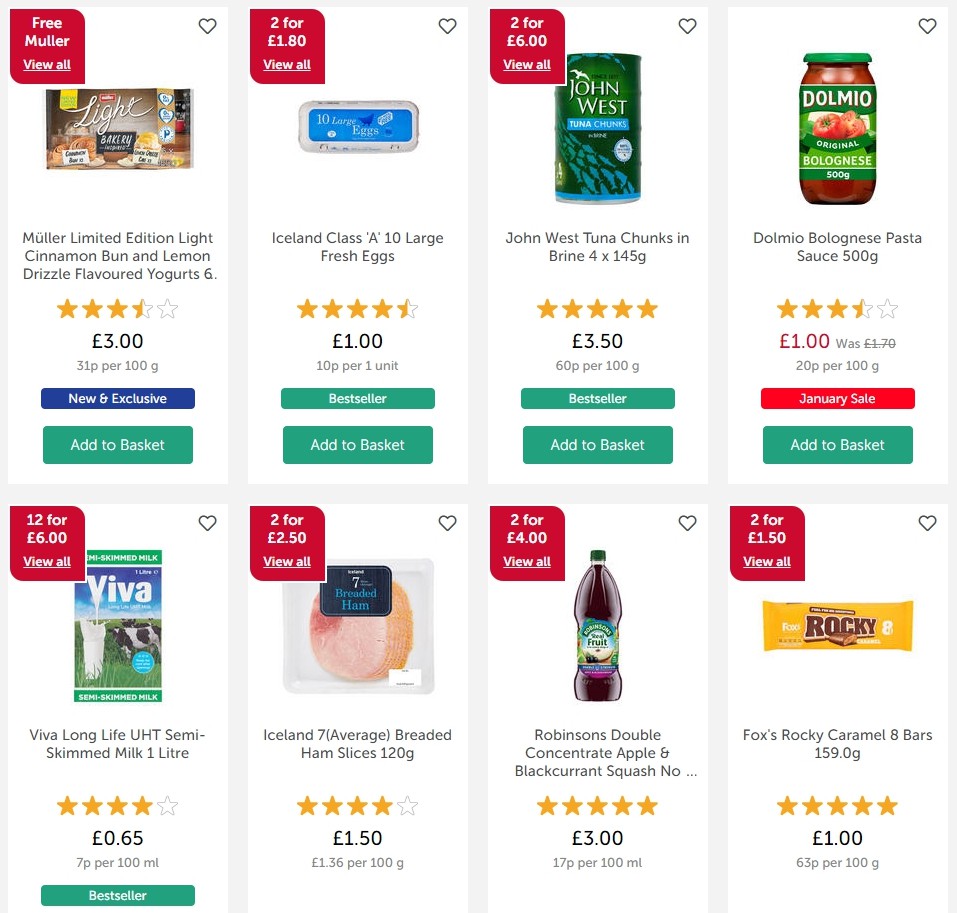Click the heart icon on Fox's Rocky Caramel Bars

coord(927,523)
